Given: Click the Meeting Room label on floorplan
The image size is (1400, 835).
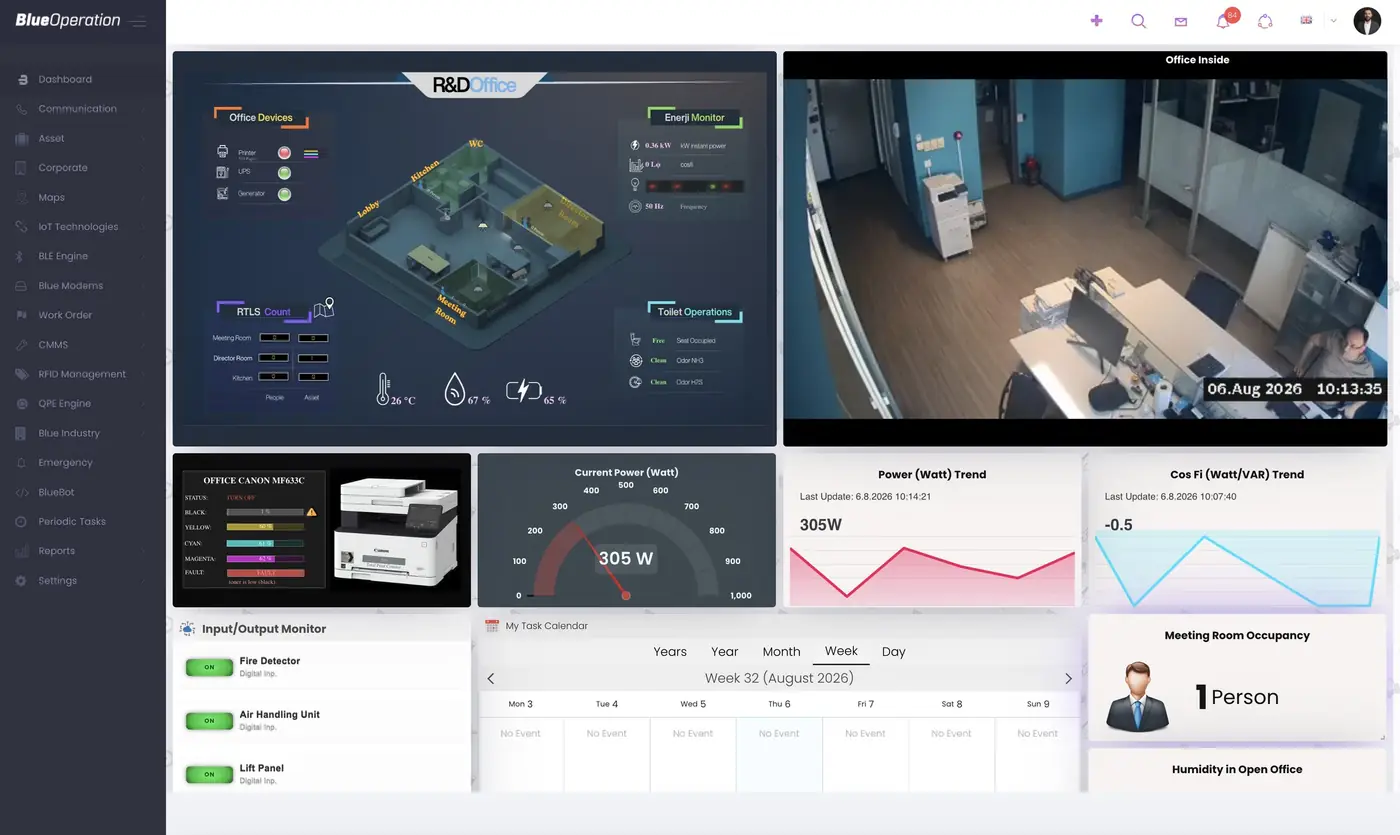Looking at the screenshot, I should pyautogui.click(x=452, y=309).
